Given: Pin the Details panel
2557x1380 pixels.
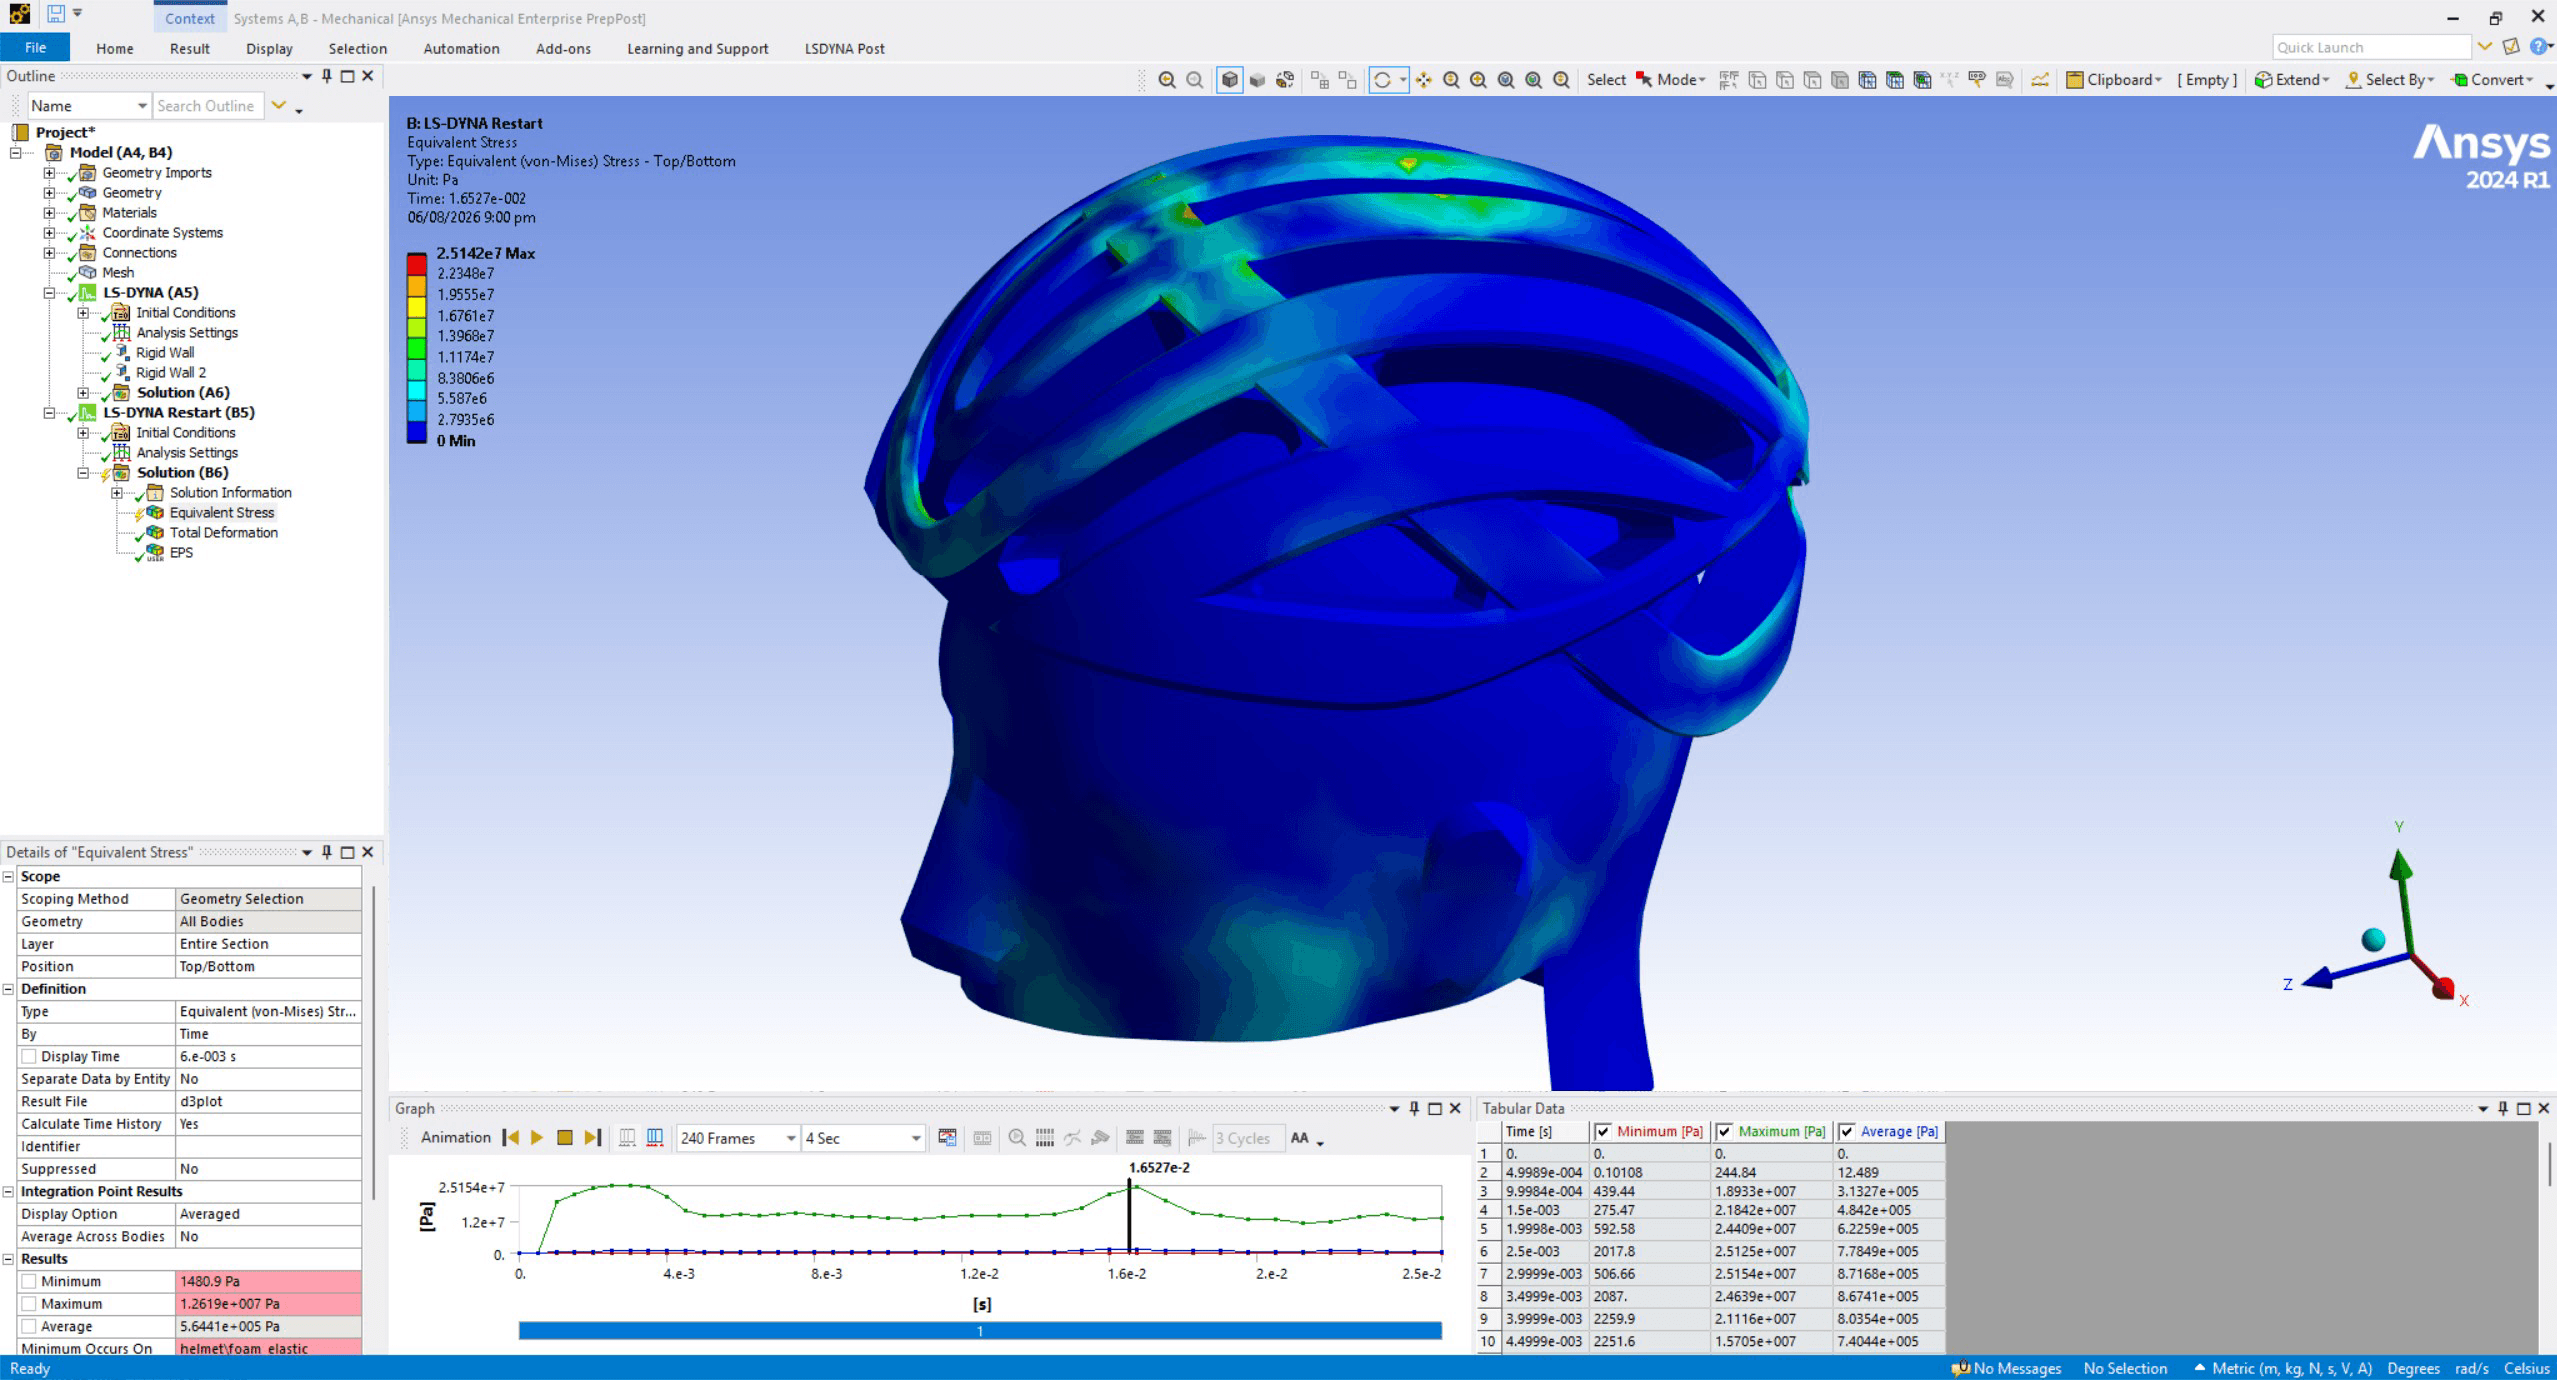Looking at the screenshot, I should pyautogui.click(x=327, y=852).
